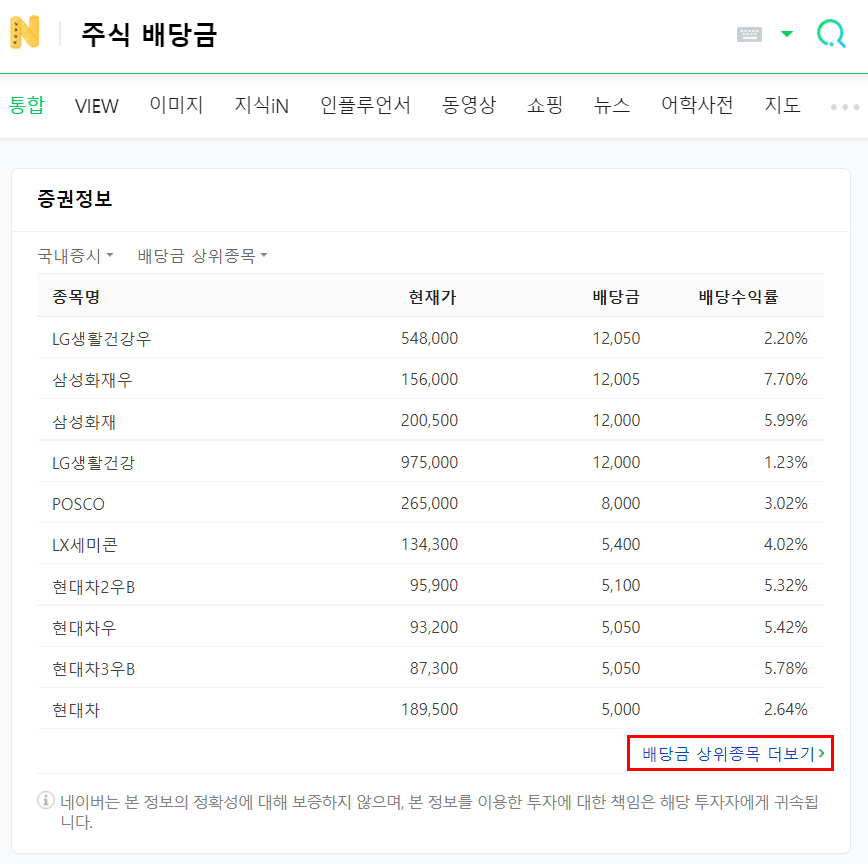
Task: Open the virtual keyboard icon
Action: [x=749, y=34]
